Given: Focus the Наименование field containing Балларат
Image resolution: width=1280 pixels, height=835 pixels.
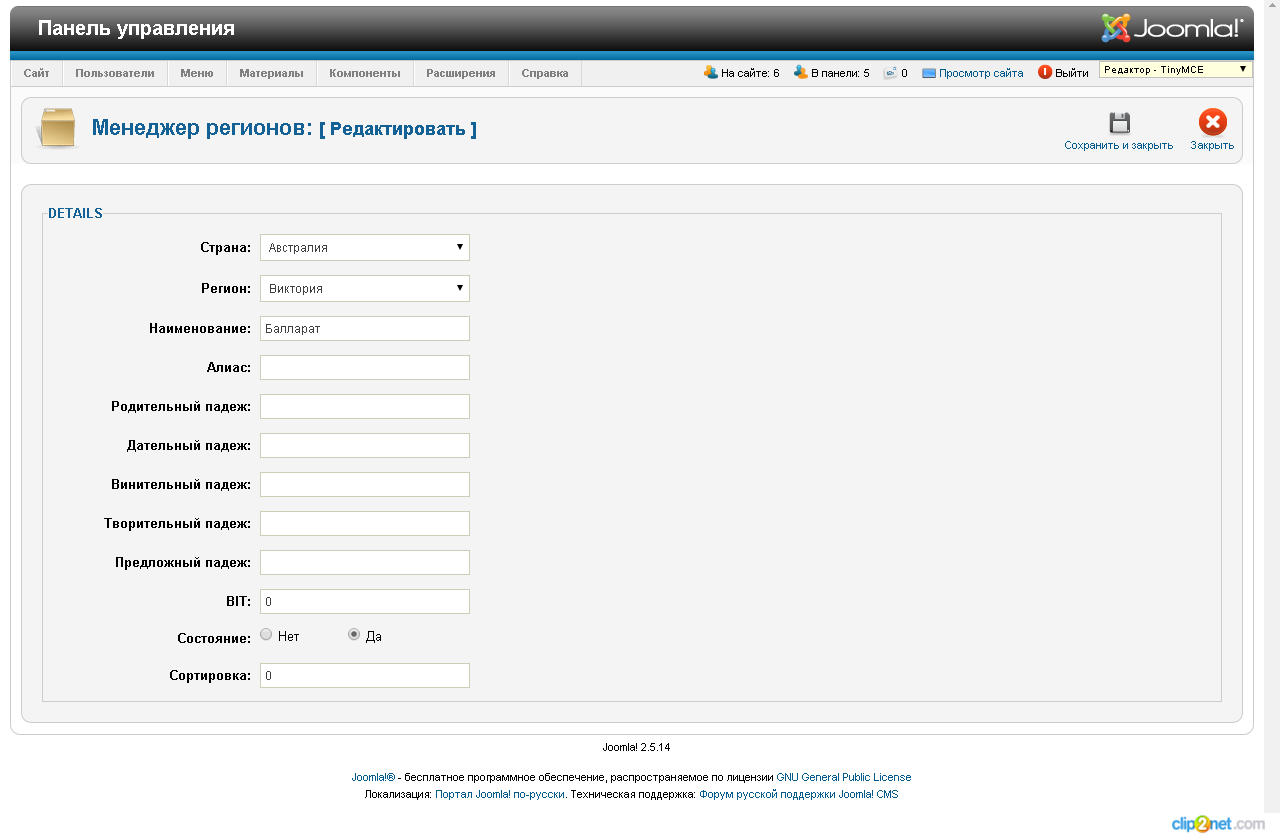Looking at the screenshot, I should coord(365,328).
